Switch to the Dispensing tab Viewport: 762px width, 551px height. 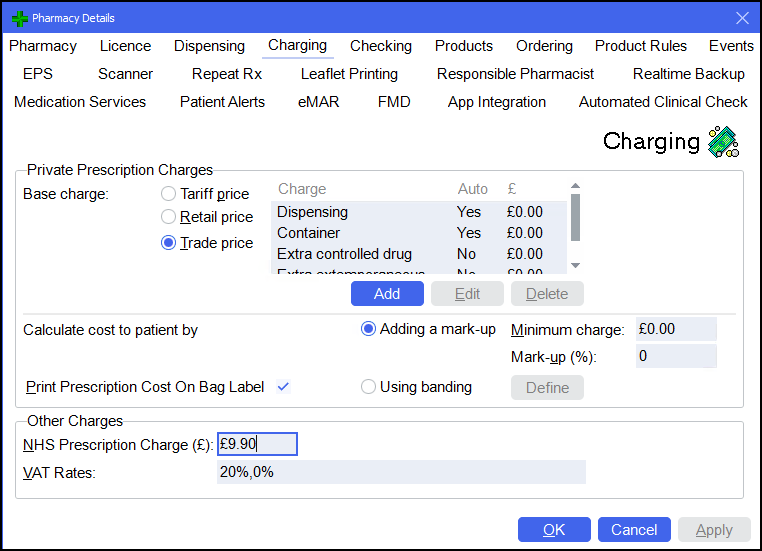pos(209,46)
